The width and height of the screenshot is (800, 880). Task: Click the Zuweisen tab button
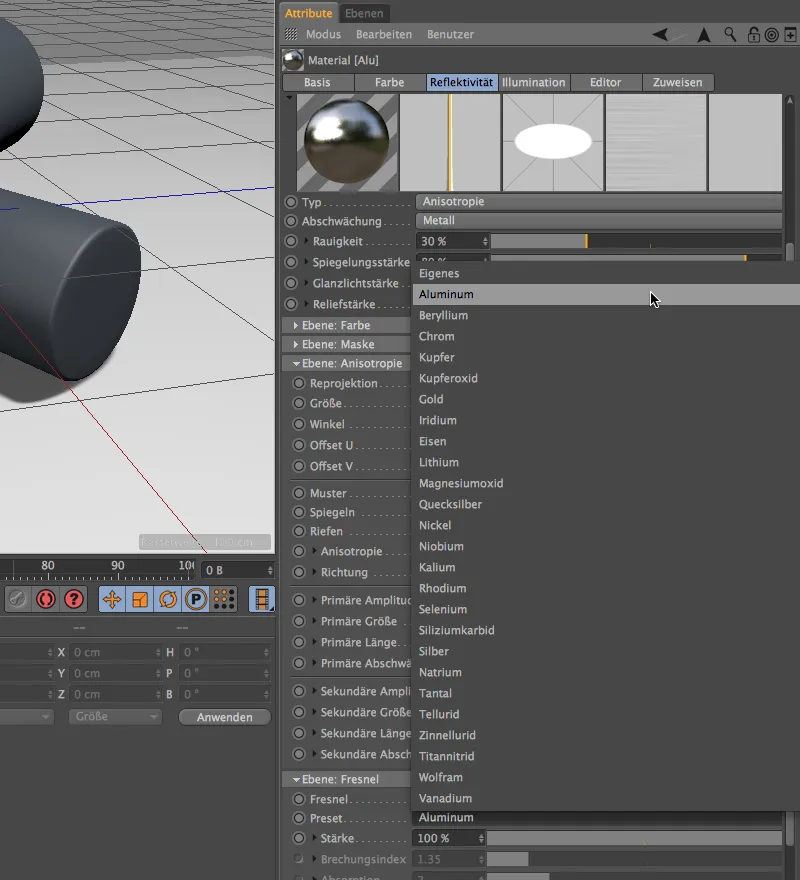pos(677,82)
